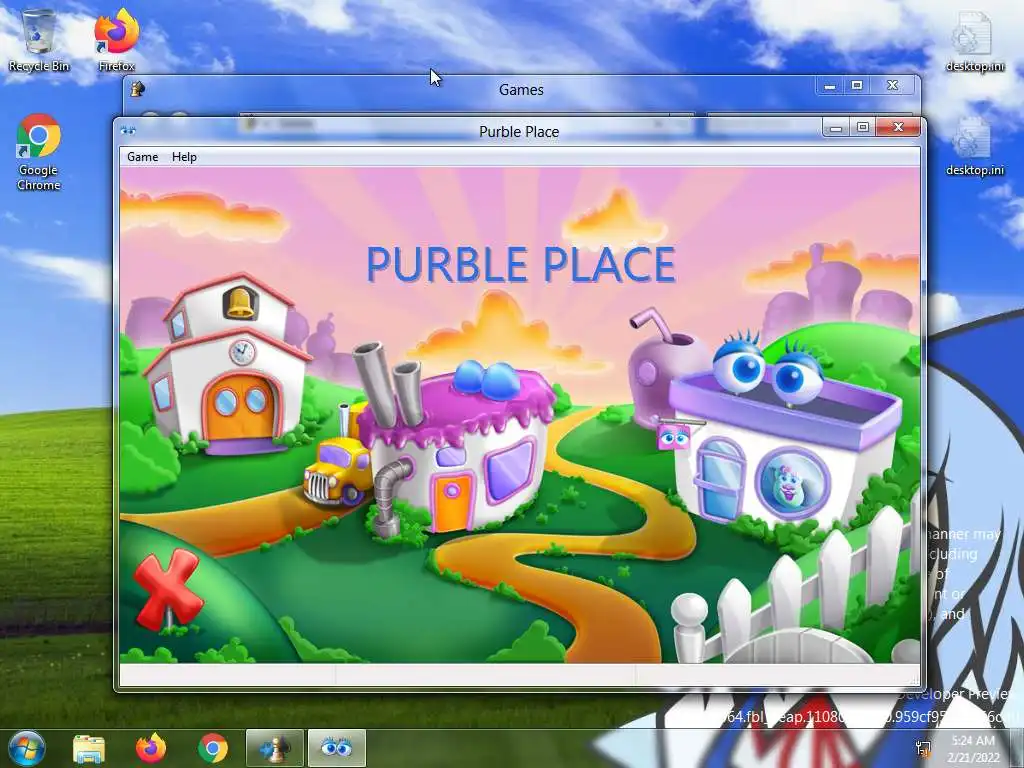The image size is (1024, 768).
Task: Select the upper desktop.ini file icon
Action: (974, 42)
